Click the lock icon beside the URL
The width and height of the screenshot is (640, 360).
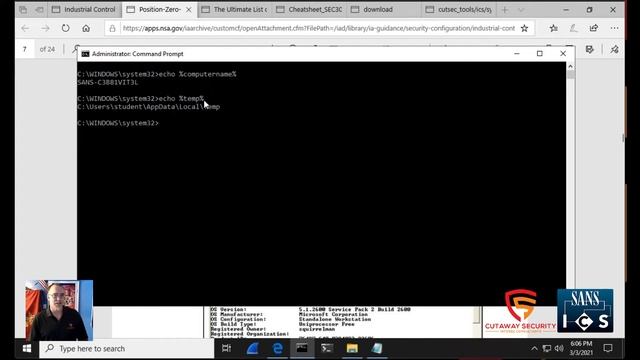pyautogui.click(x=112, y=28)
